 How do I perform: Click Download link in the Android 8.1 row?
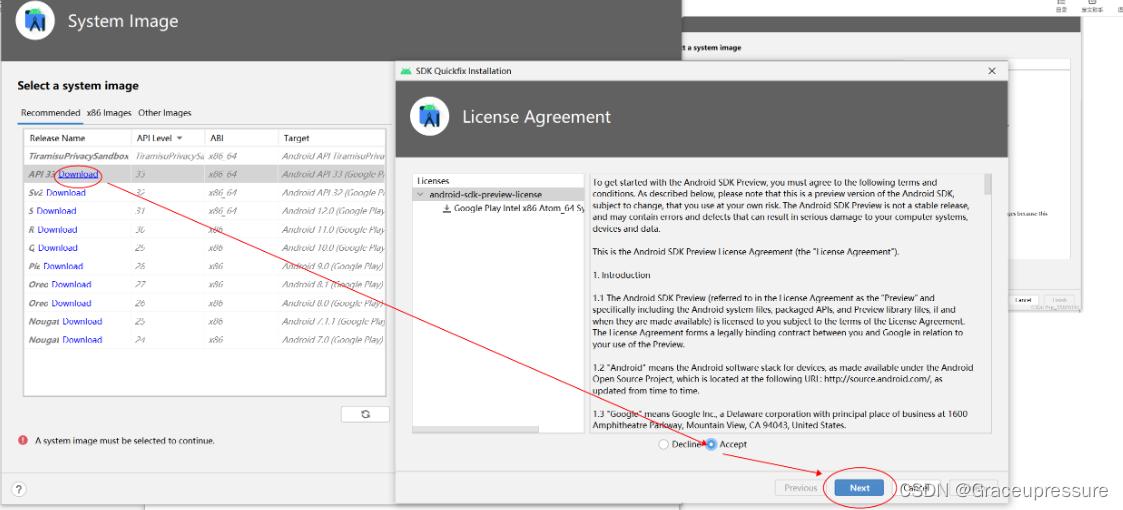[x=72, y=285]
